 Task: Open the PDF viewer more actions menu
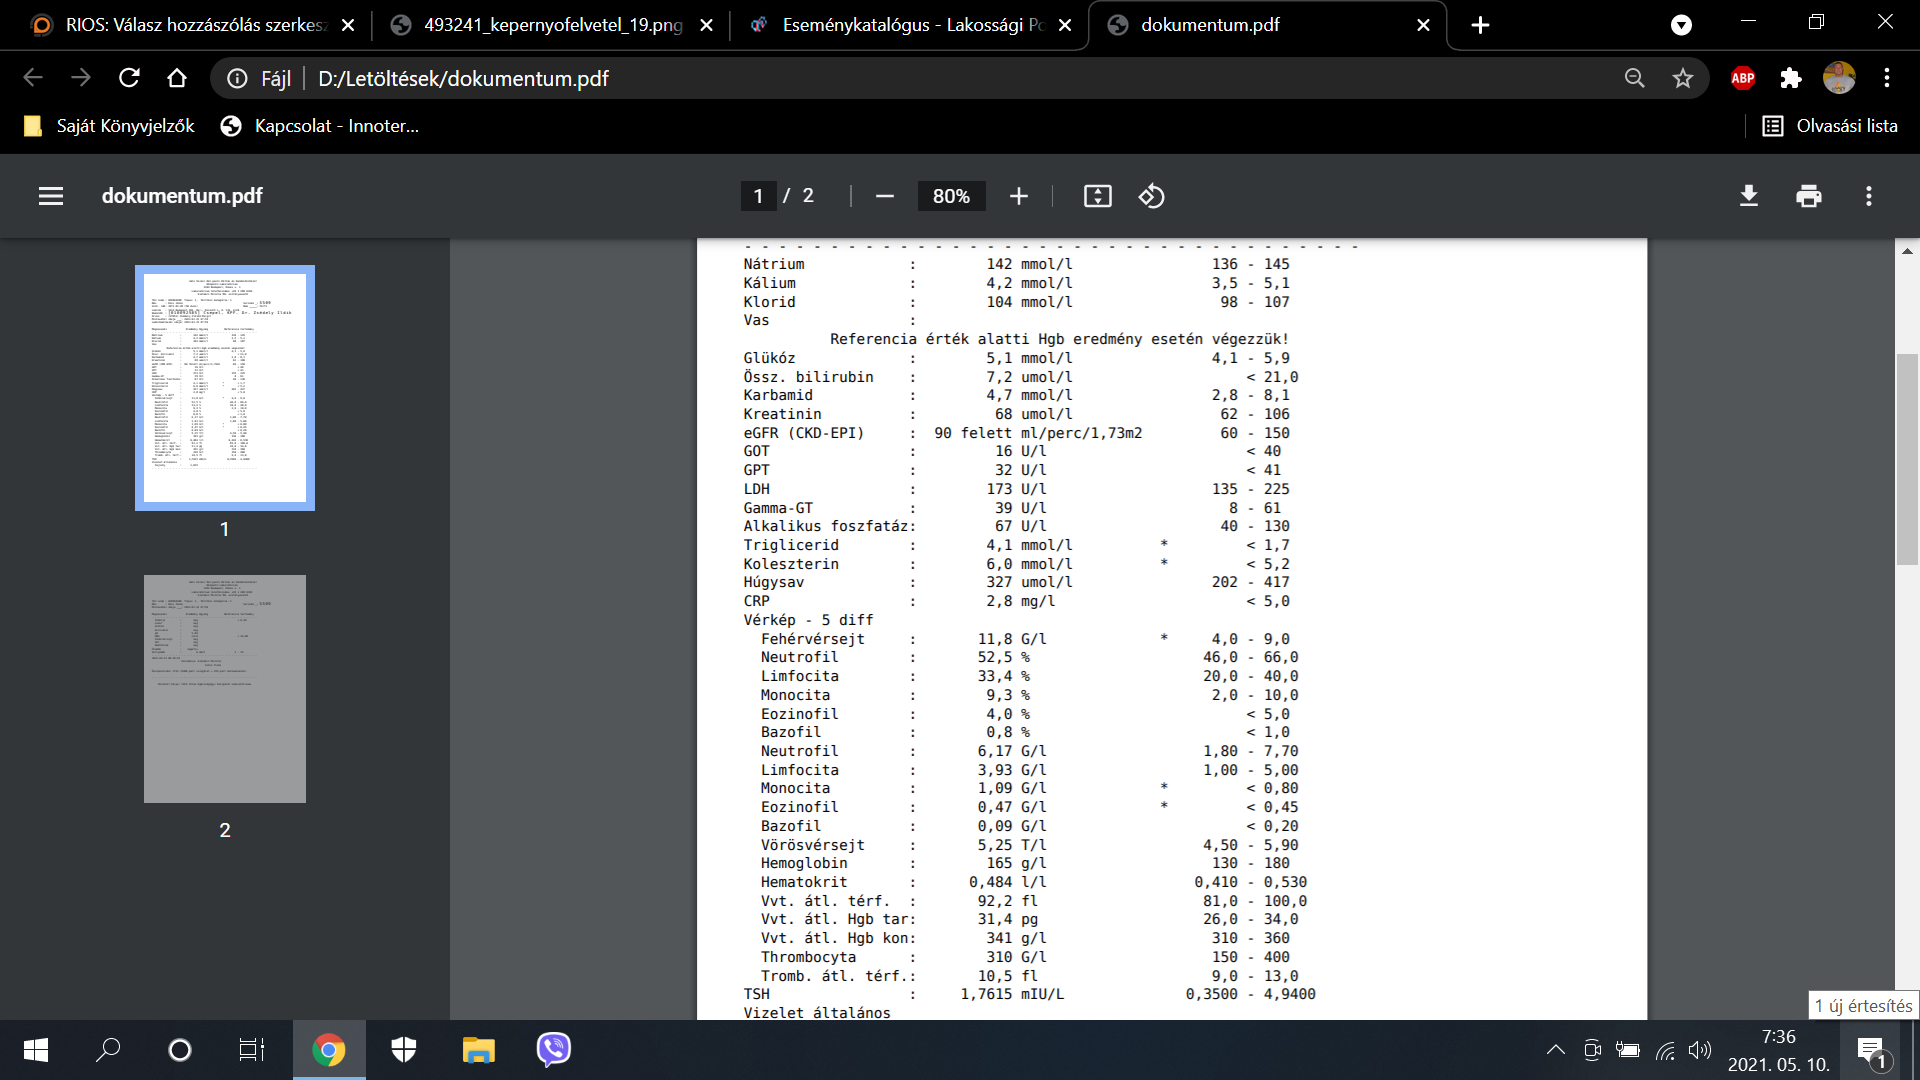(1868, 196)
